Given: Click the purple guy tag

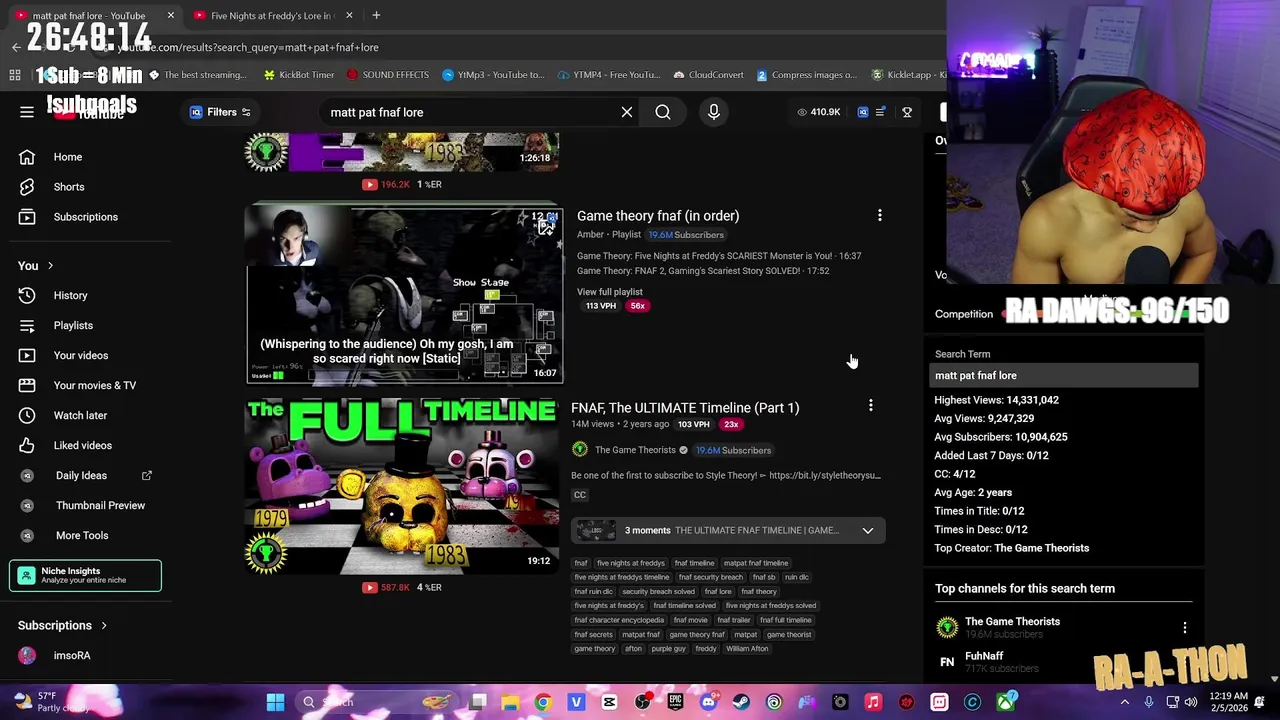Looking at the screenshot, I should pos(668,649).
